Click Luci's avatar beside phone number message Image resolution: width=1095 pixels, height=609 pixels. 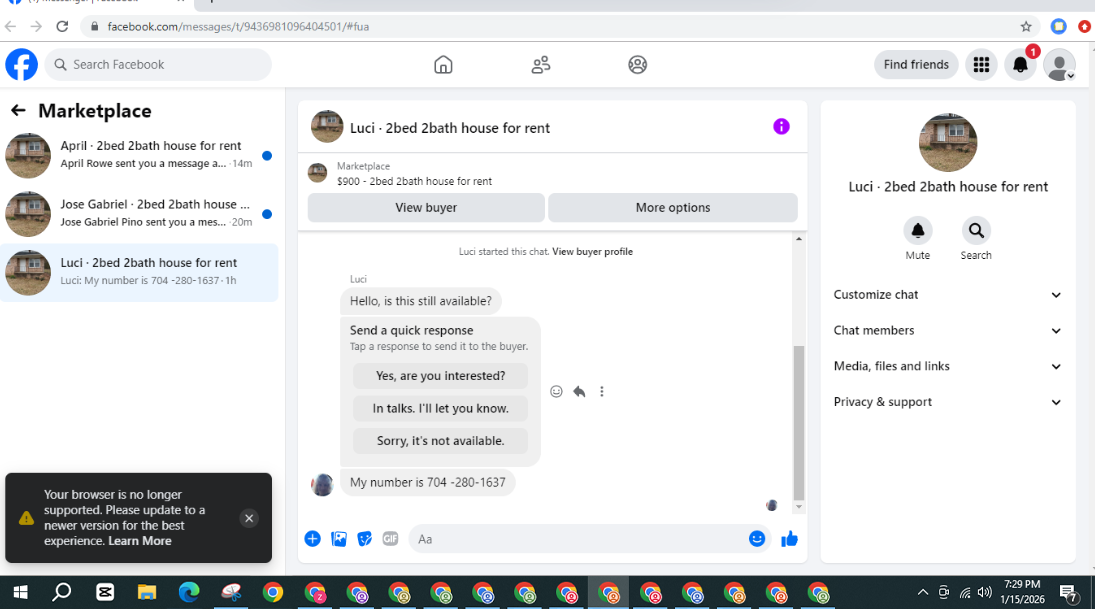[x=322, y=484]
